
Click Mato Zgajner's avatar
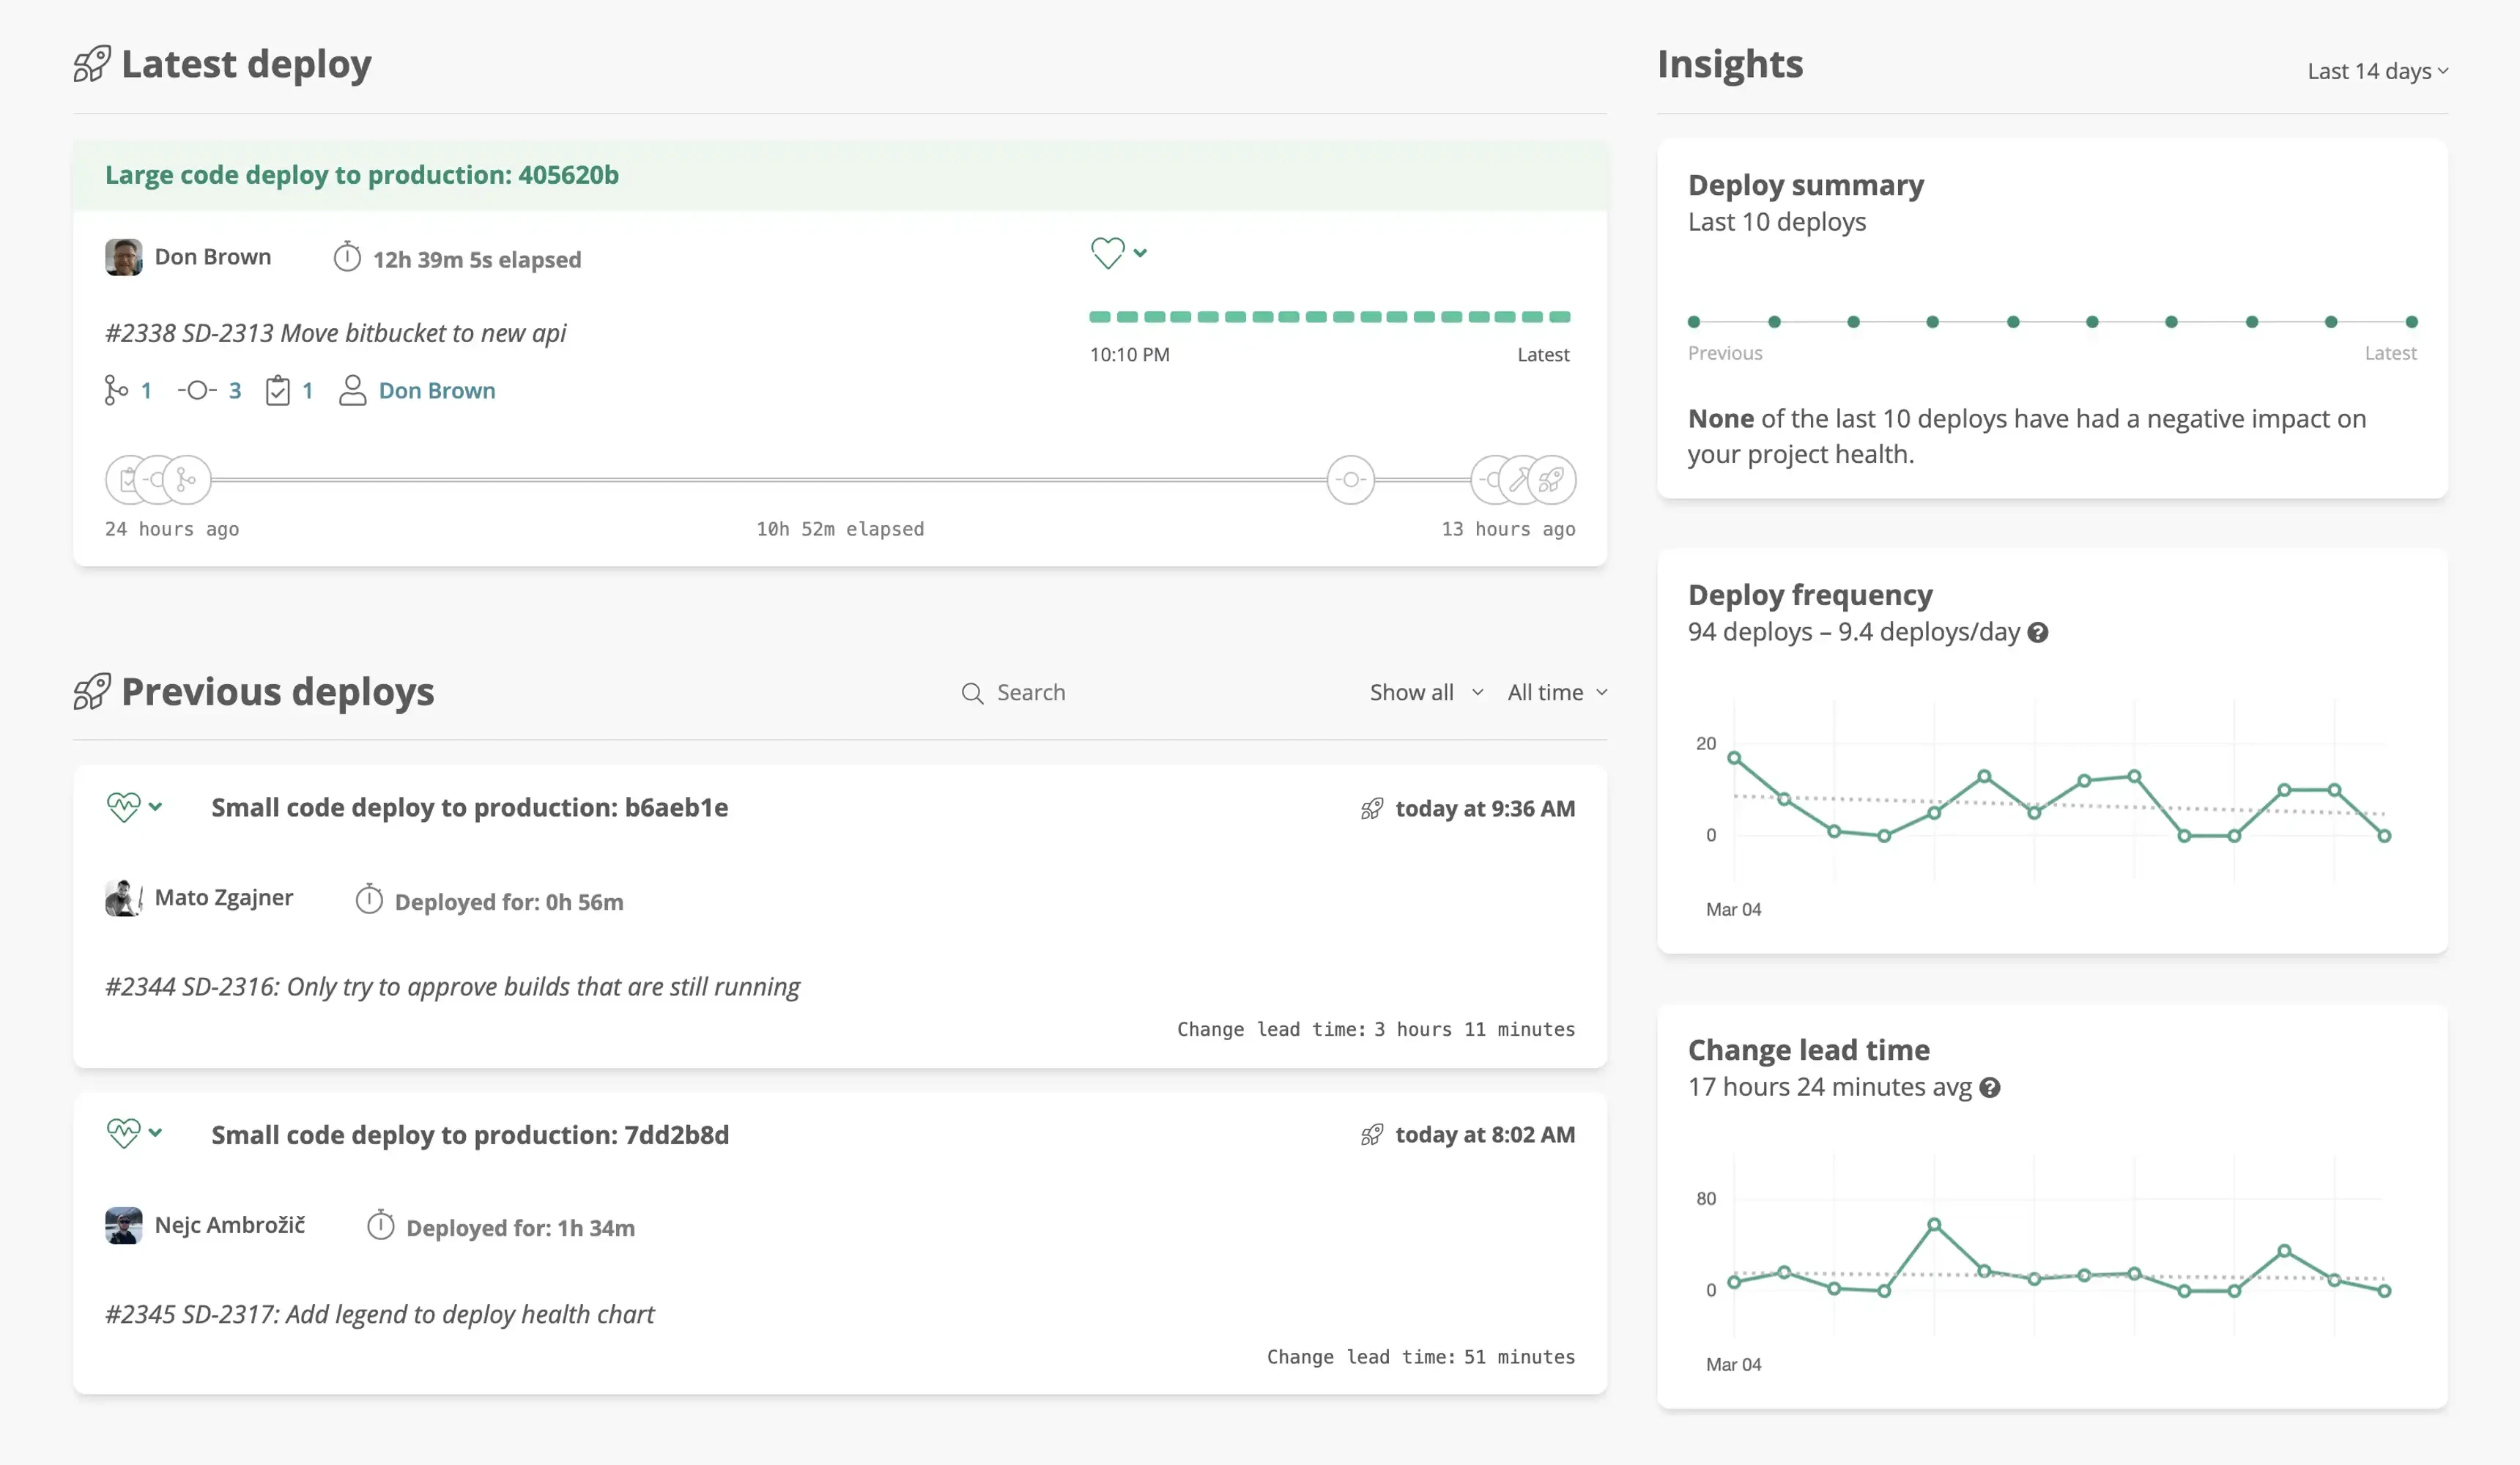(x=123, y=898)
